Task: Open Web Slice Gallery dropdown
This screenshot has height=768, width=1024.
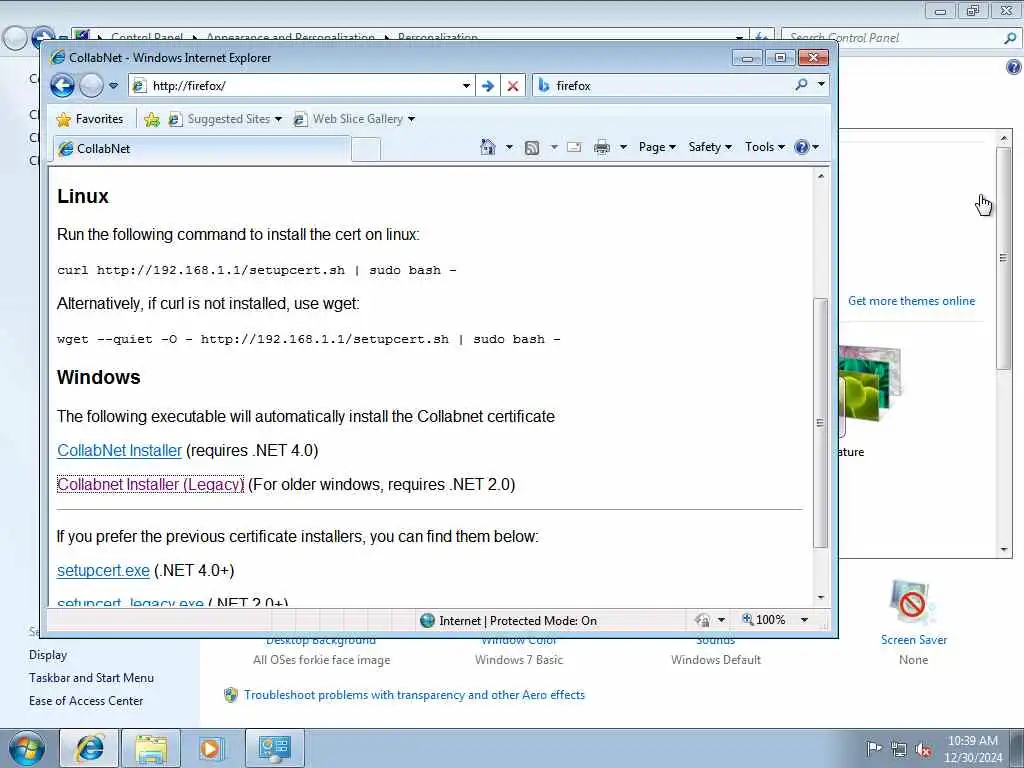Action: tap(353, 119)
